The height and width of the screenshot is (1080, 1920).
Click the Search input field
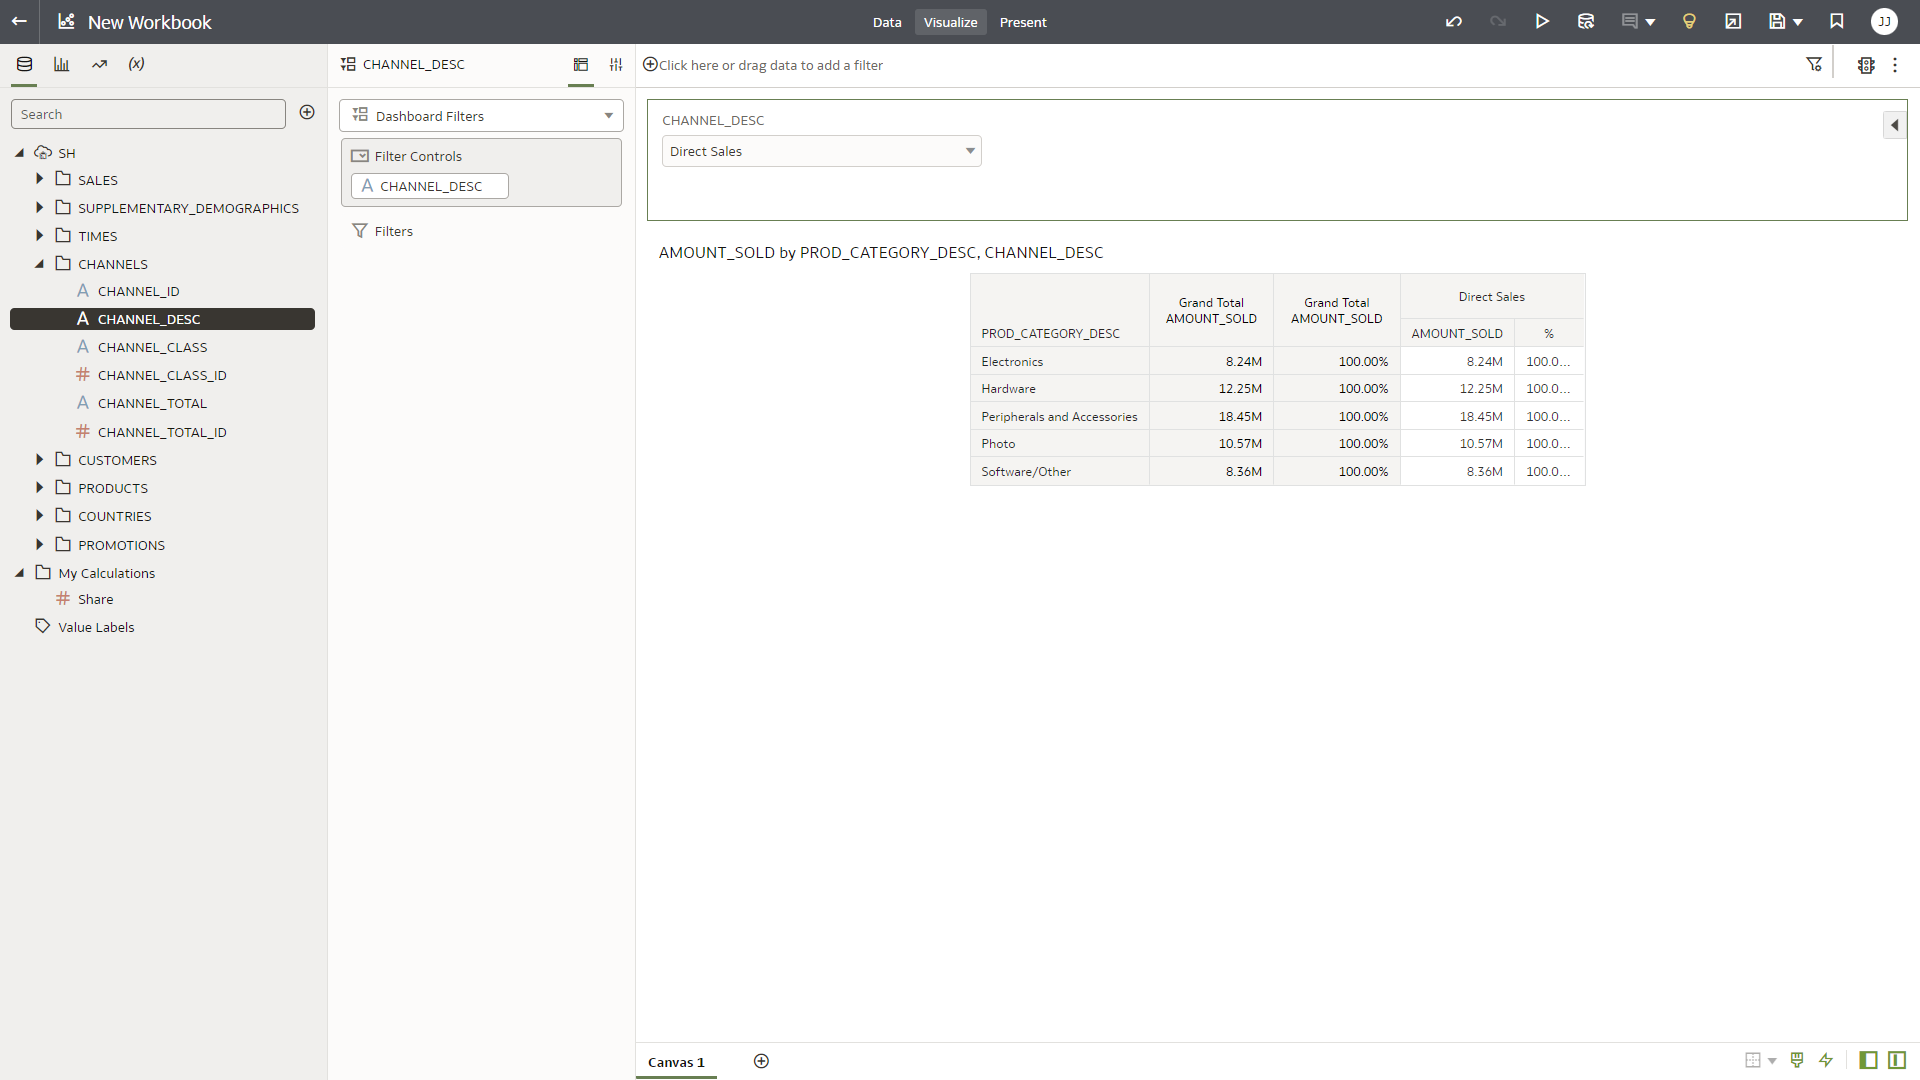[148, 114]
